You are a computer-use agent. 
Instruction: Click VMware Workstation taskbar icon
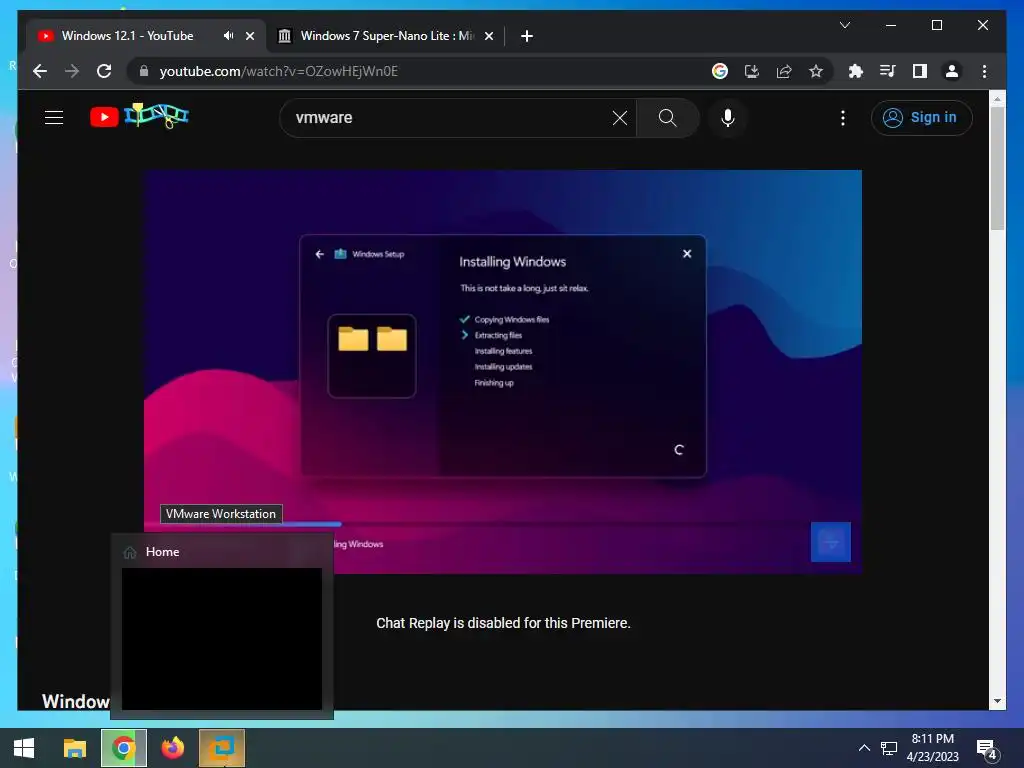coord(222,748)
